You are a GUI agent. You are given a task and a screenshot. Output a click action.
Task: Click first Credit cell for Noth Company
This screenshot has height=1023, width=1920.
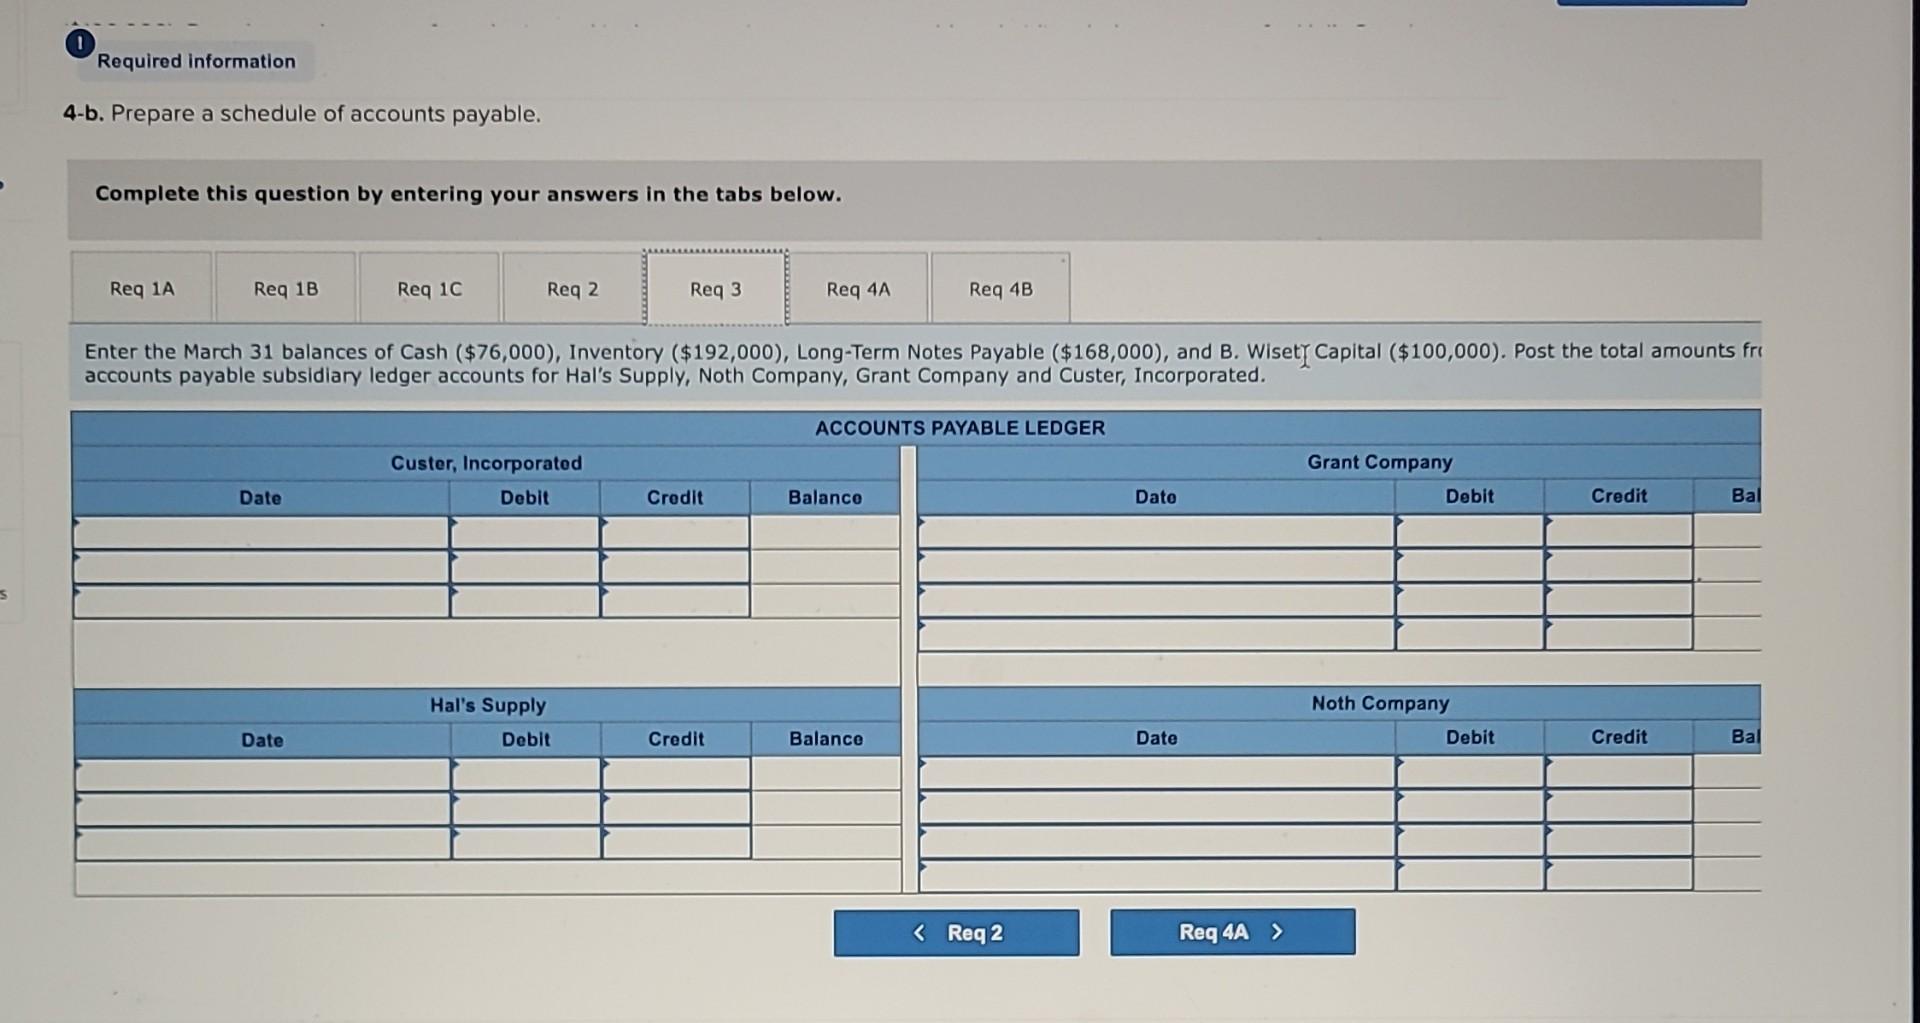tap(1619, 772)
